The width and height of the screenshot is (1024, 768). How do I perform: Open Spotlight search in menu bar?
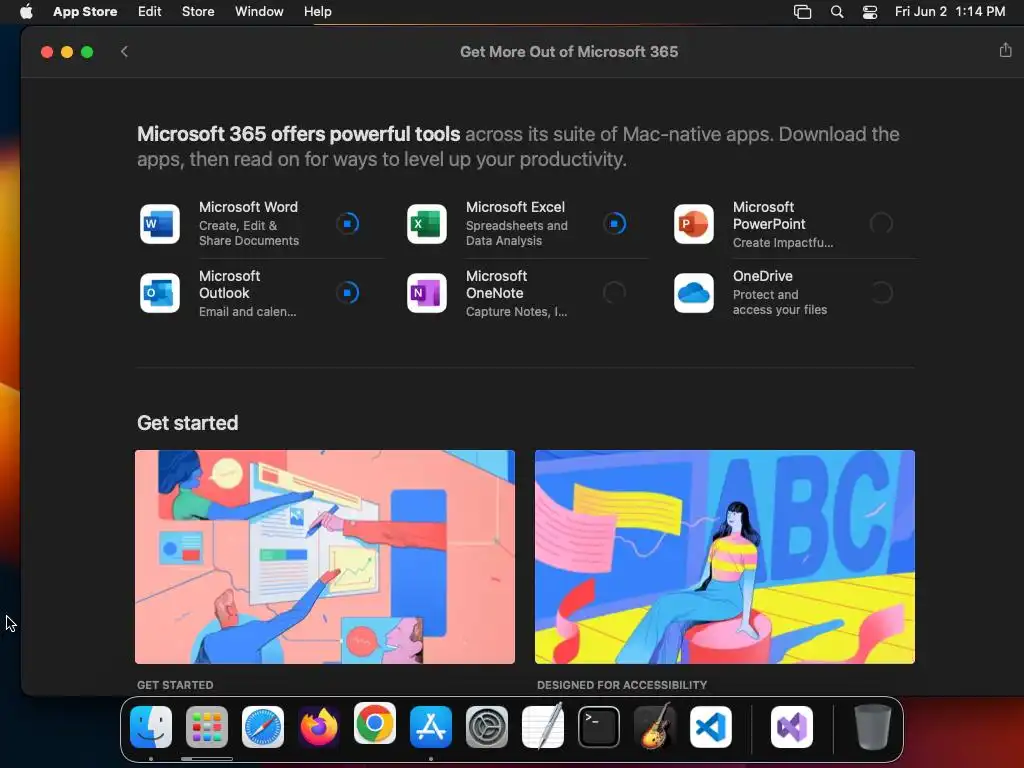(837, 12)
